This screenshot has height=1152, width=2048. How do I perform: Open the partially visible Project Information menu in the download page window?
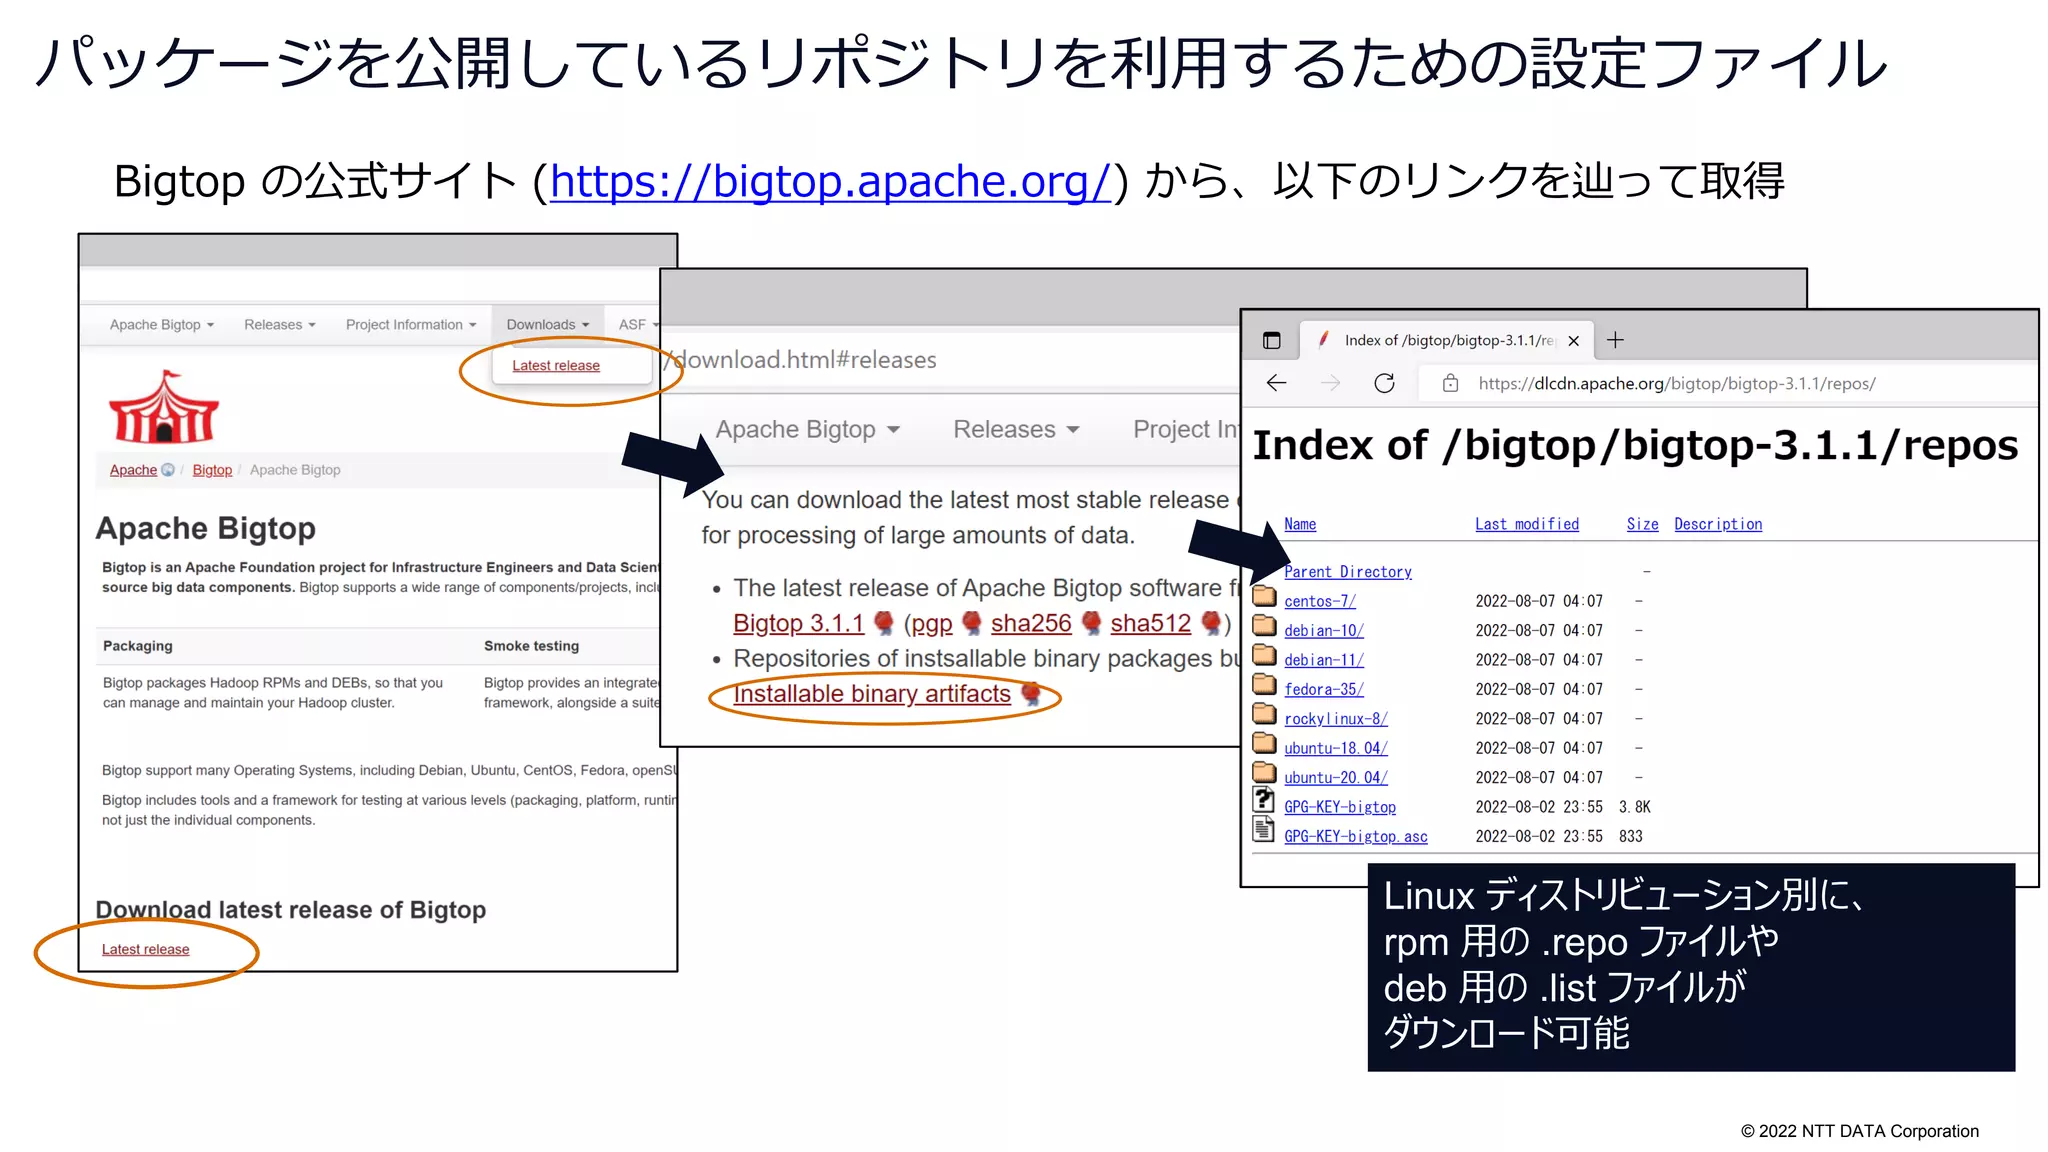[1186, 429]
